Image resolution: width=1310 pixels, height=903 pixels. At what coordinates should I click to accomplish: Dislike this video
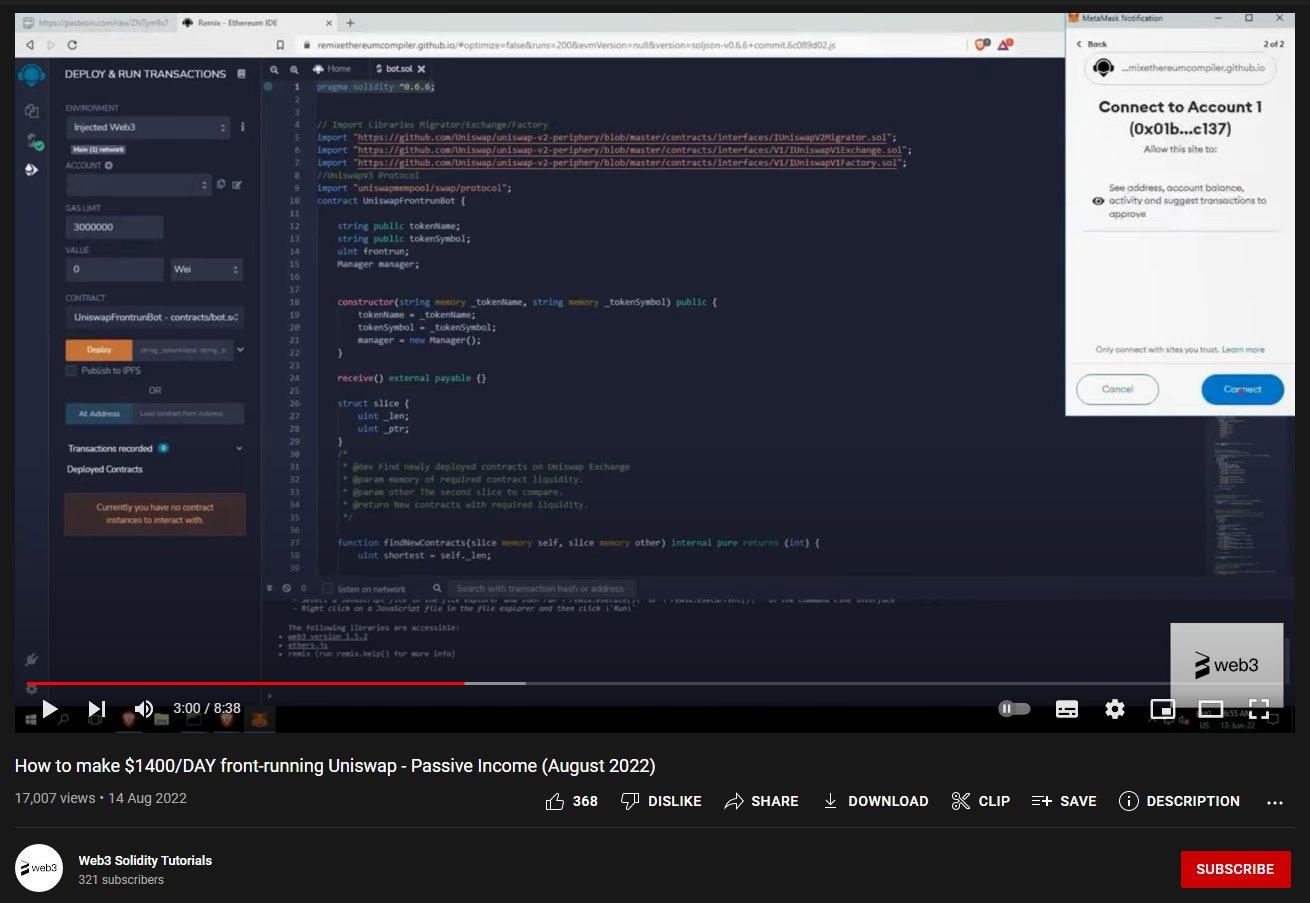click(x=661, y=801)
